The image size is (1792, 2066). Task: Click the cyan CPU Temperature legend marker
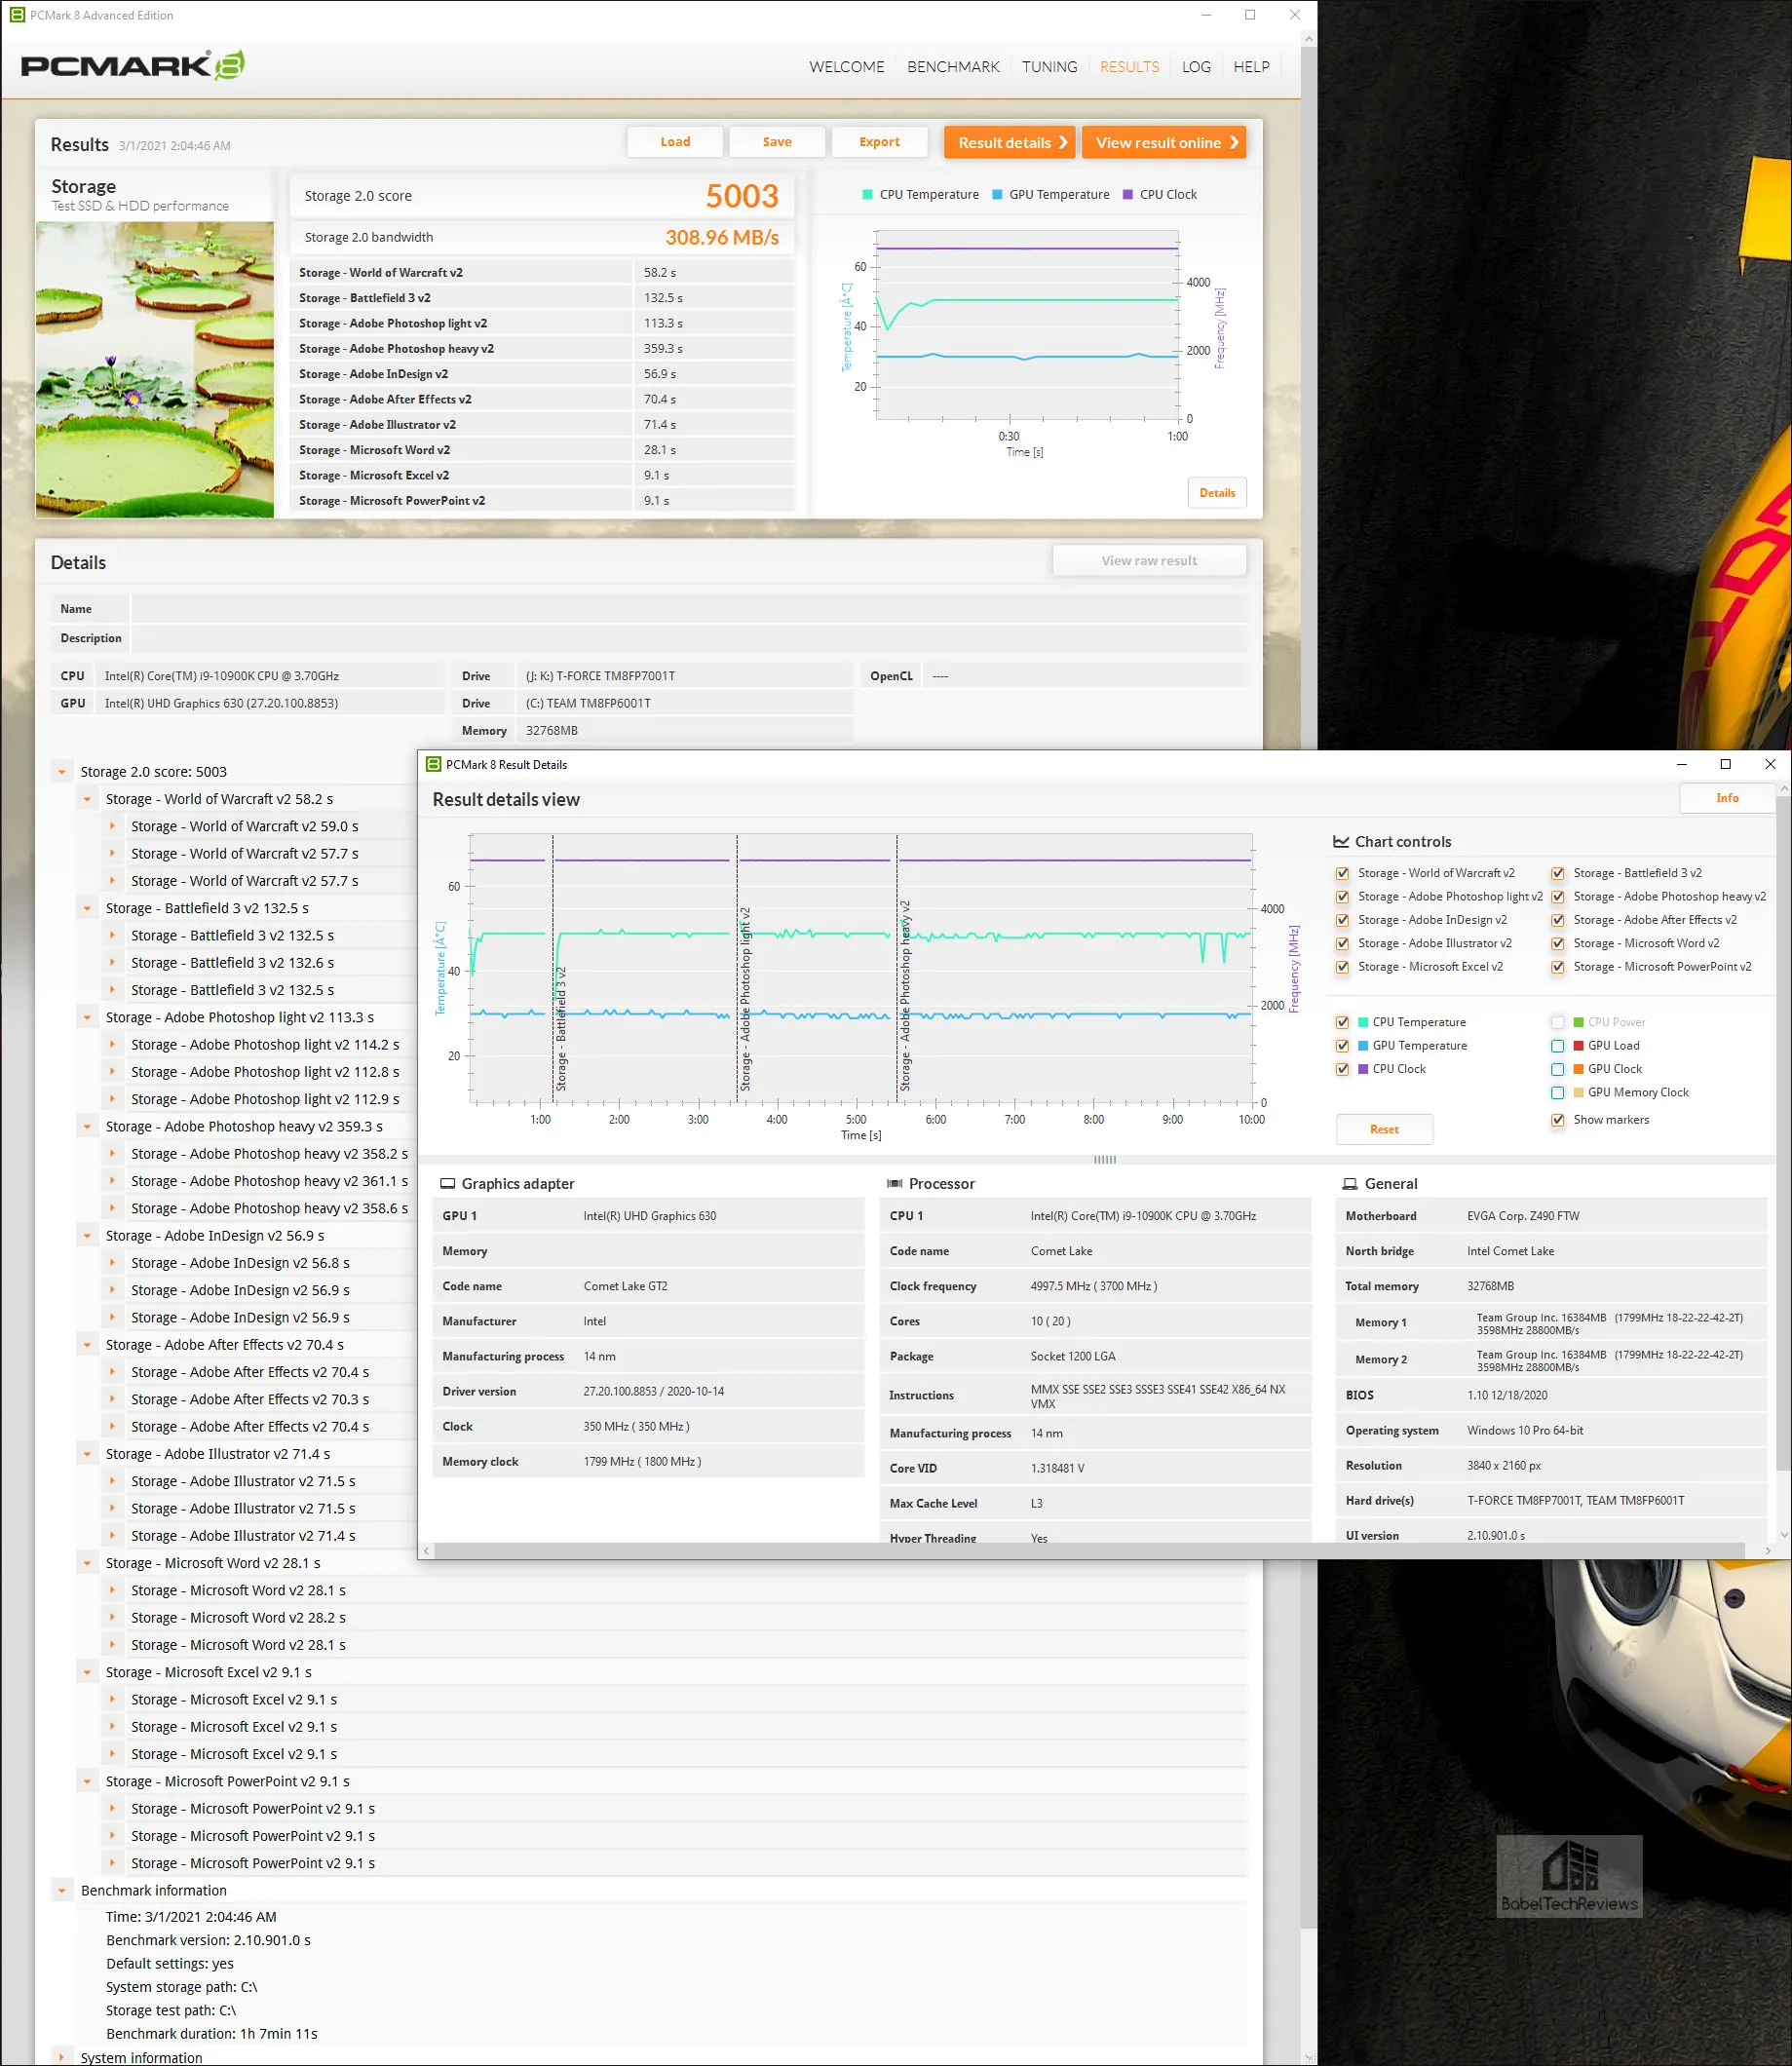[867, 195]
